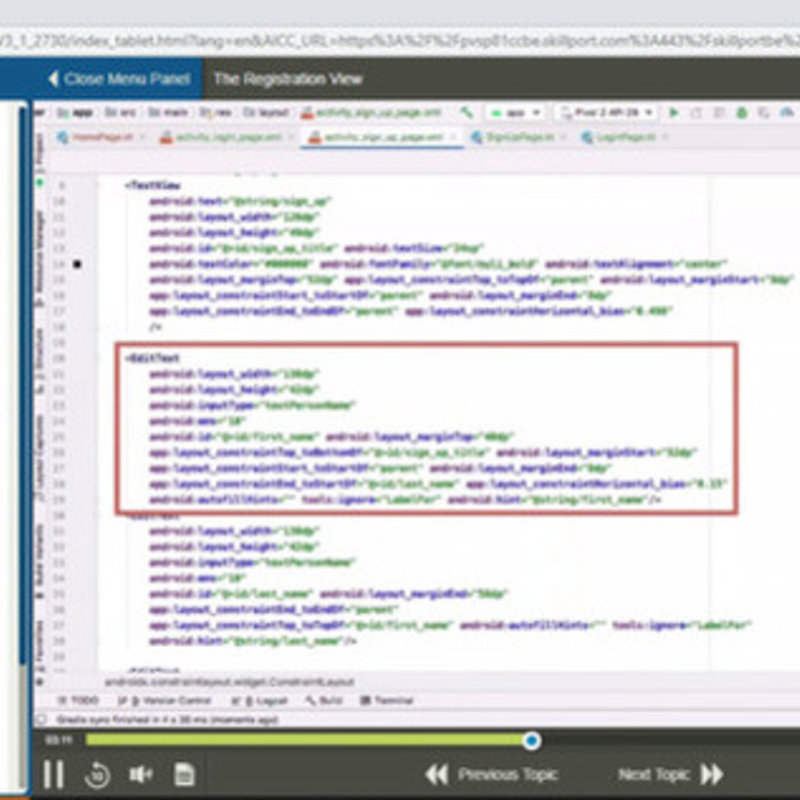
Task: Click the black color gutter icon on line 14
Action: (77, 264)
